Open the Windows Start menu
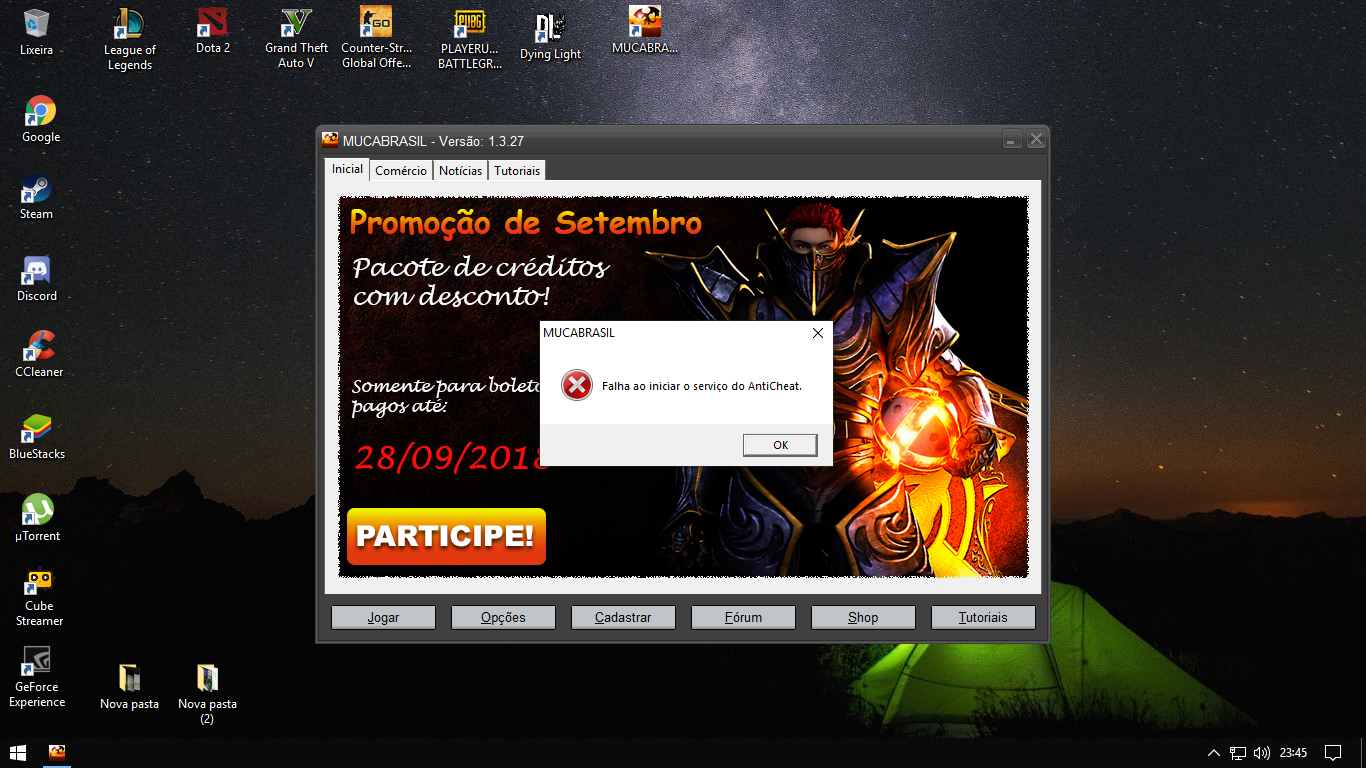This screenshot has height=768, width=1366. pyautogui.click(x=18, y=752)
